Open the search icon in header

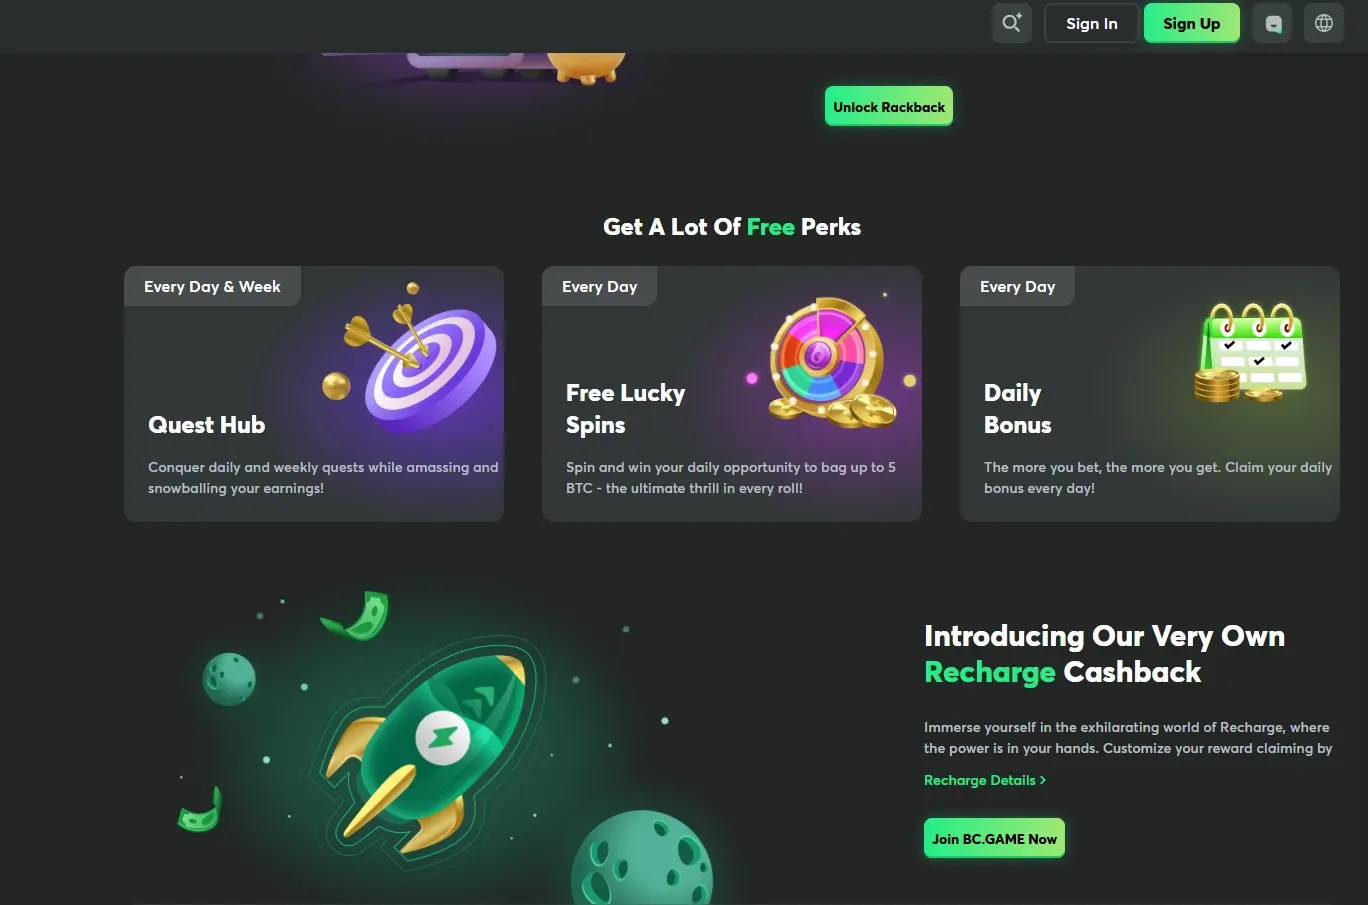click(x=1011, y=23)
